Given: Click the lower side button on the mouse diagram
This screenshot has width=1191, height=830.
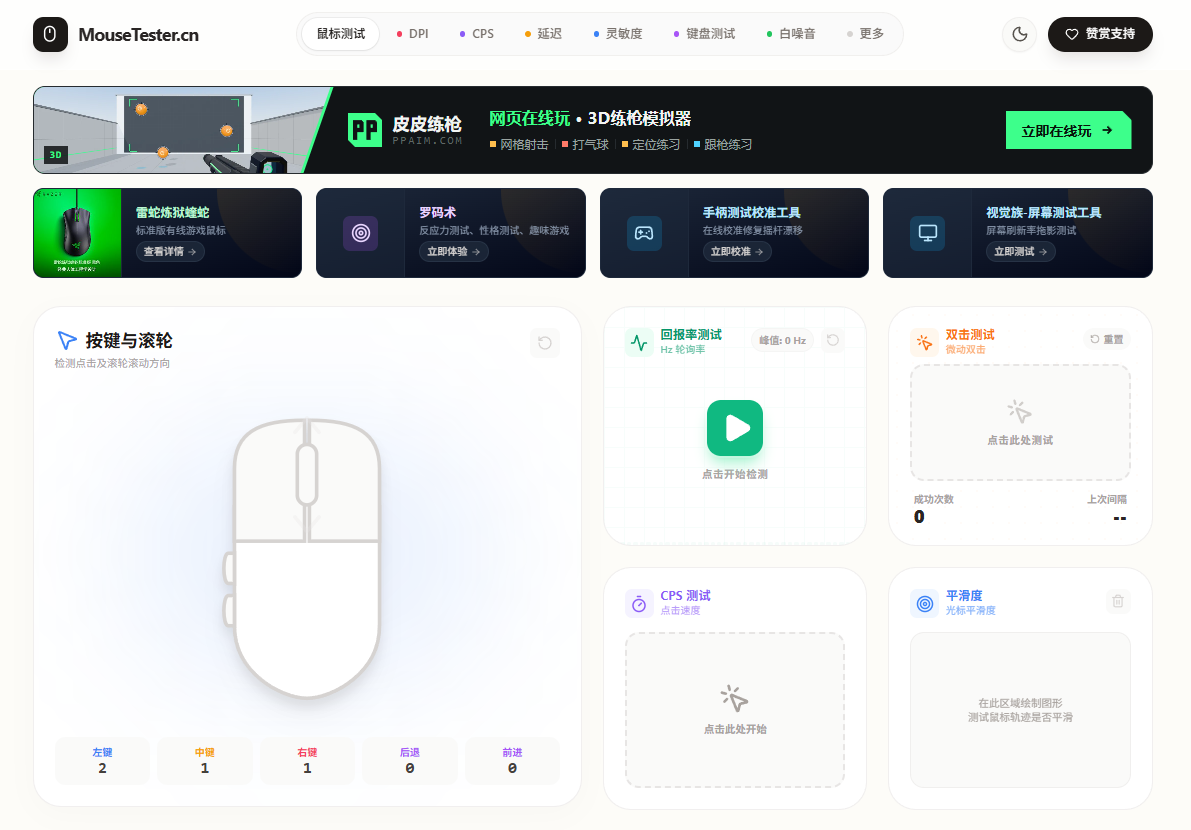Looking at the screenshot, I should pos(228,611).
